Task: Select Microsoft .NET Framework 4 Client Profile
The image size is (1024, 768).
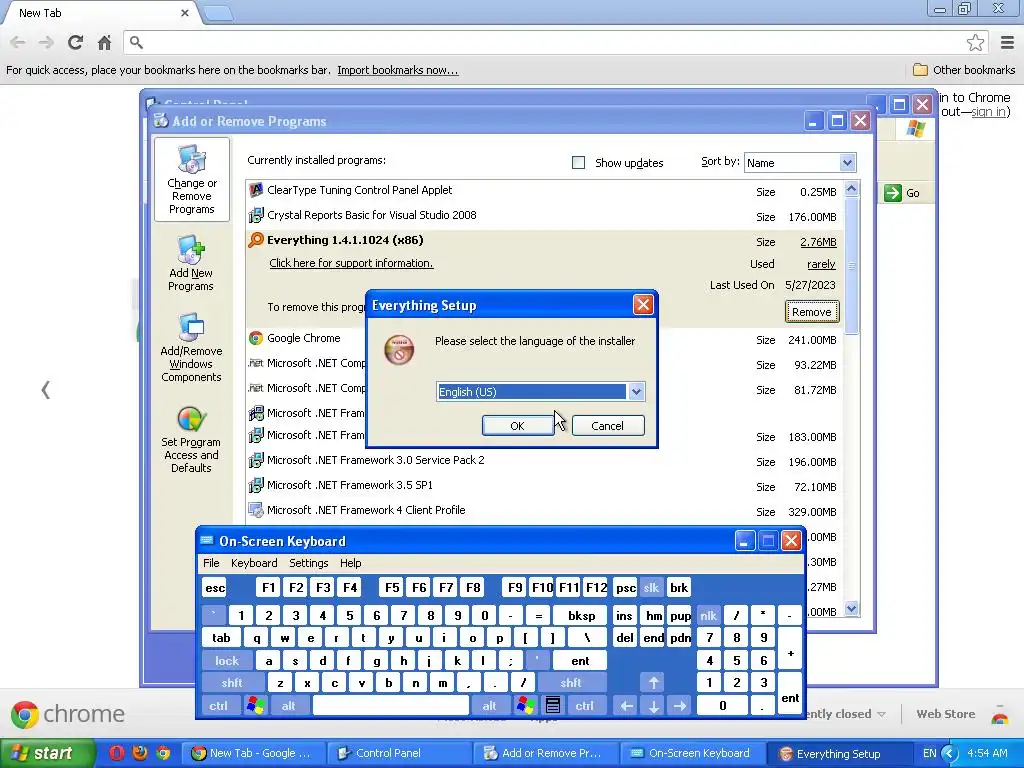Action: [545, 511]
